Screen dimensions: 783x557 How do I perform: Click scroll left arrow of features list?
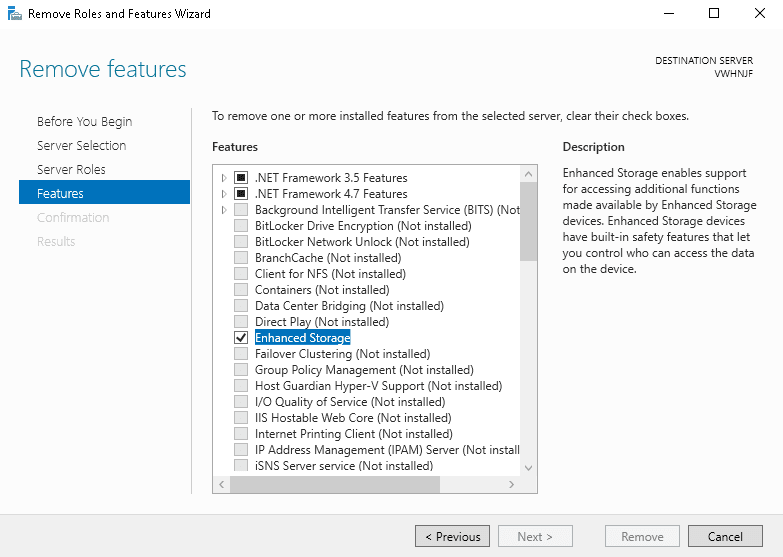222,484
